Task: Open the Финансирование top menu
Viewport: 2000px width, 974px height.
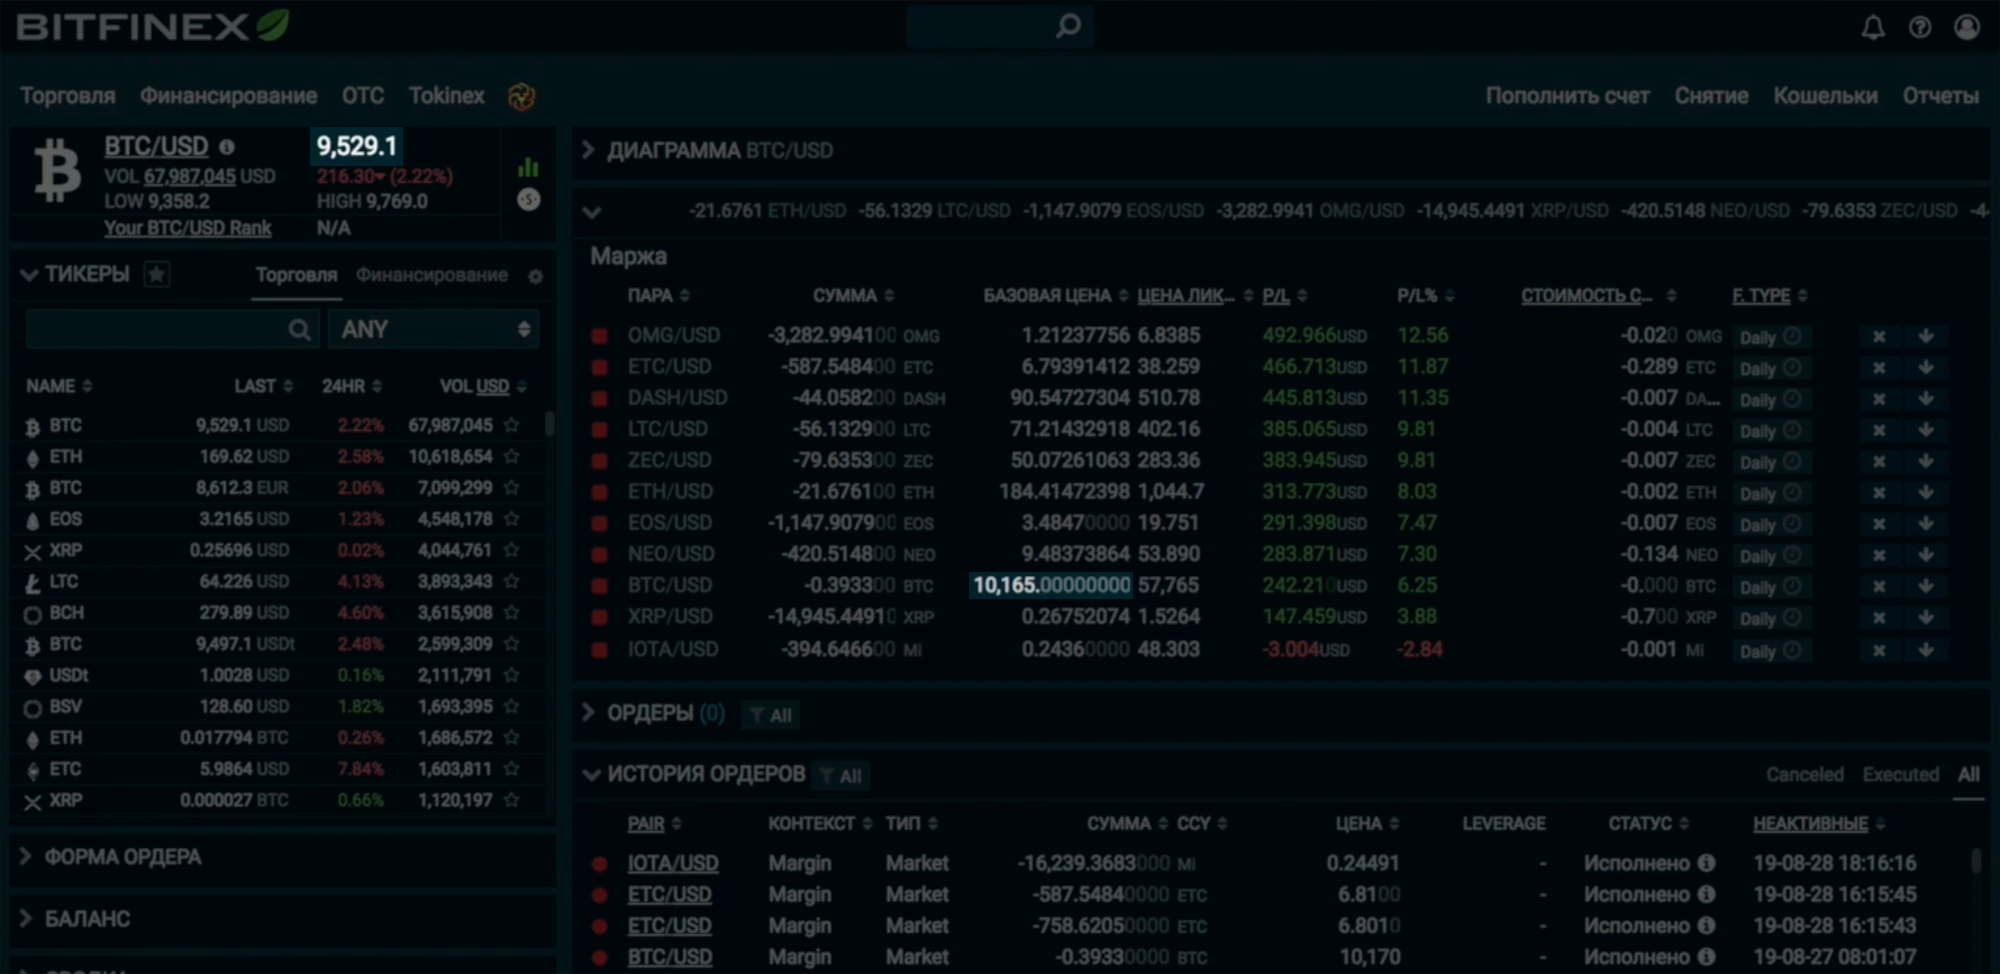Action: 229,96
